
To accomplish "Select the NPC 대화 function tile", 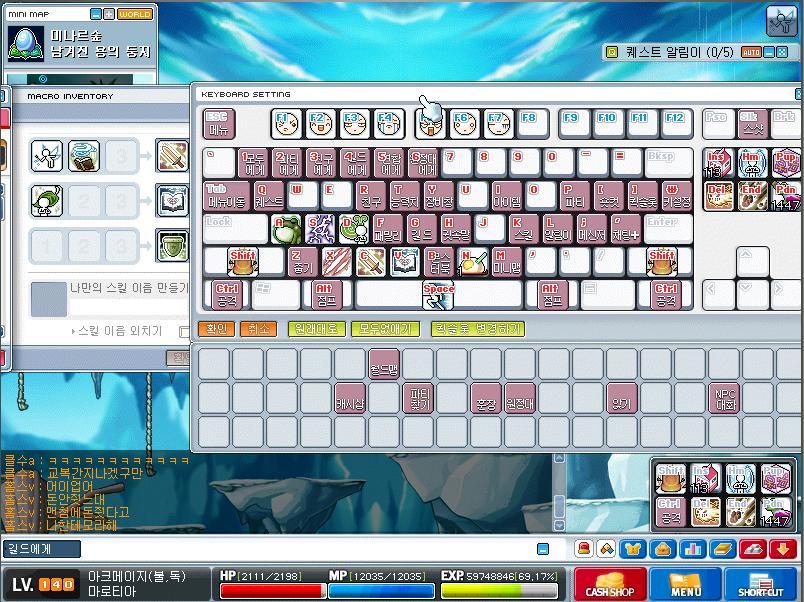I will (x=724, y=398).
